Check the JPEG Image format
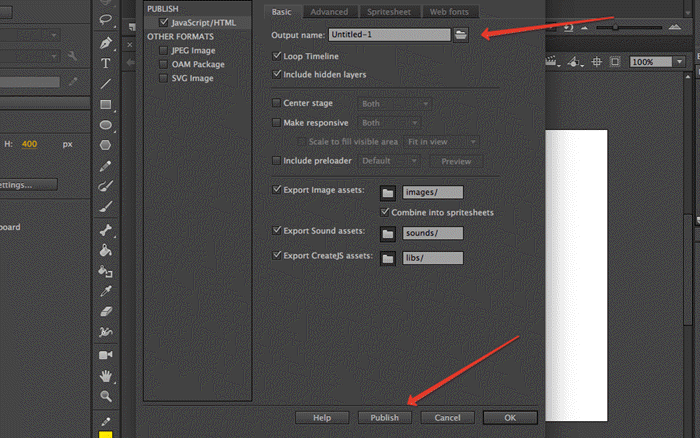Image resolution: width=700 pixels, height=438 pixels. (x=164, y=50)
